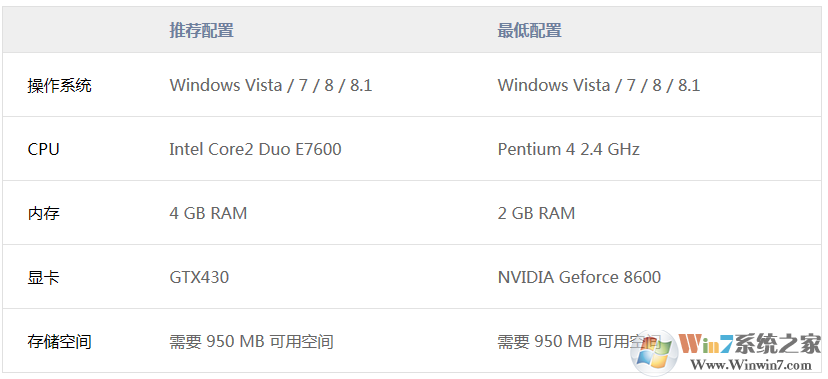This screenshot has height=379, width=828.
Task: Select the NVIDIA Geforce 8600 cell
Action: 579,277
